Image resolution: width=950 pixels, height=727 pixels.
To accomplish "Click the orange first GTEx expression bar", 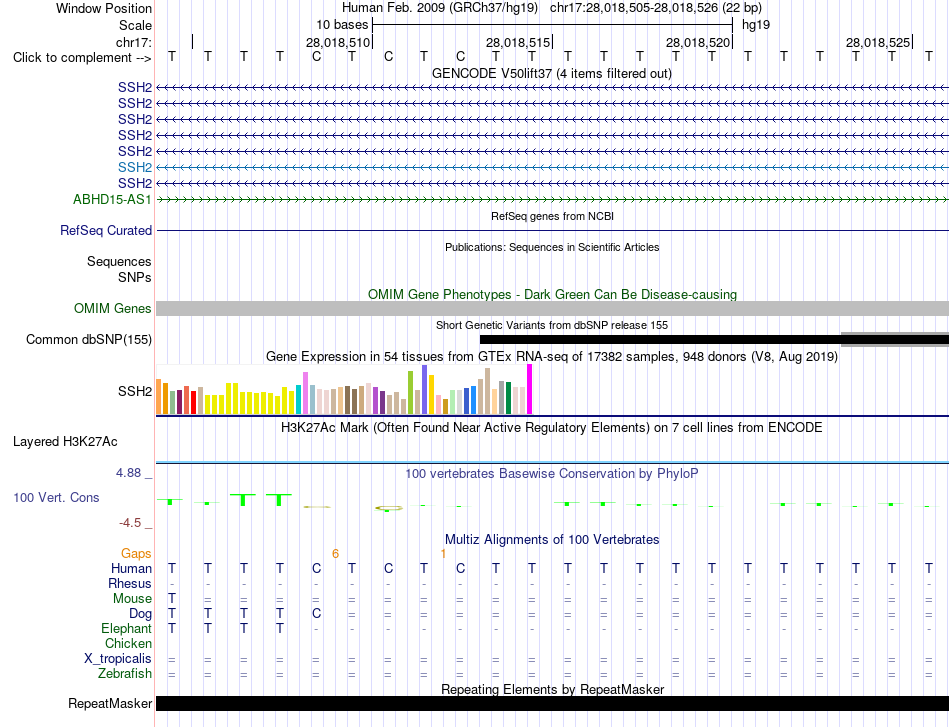I will 159,397.
